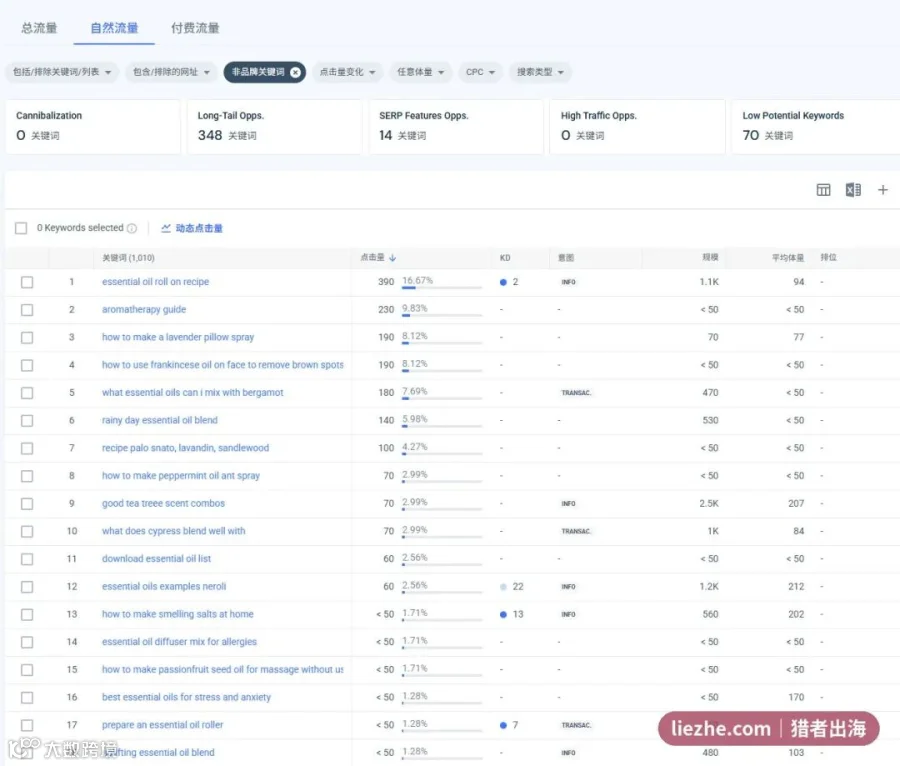Open the 包含/排除的网址 dropdown
Image resolution: width=900 pixels, height=766 pixels.
(171, 72)
